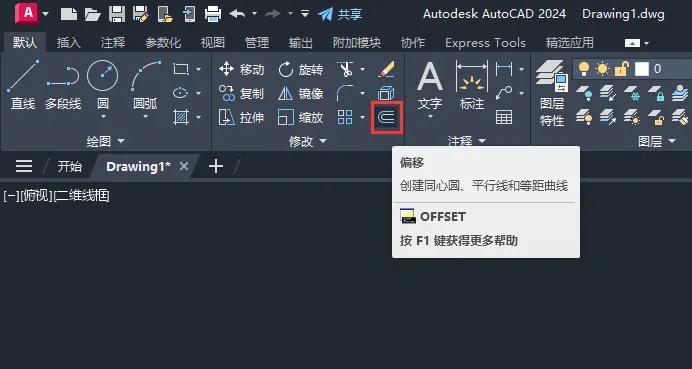Open the Hatch dropdown arrow

198,117
